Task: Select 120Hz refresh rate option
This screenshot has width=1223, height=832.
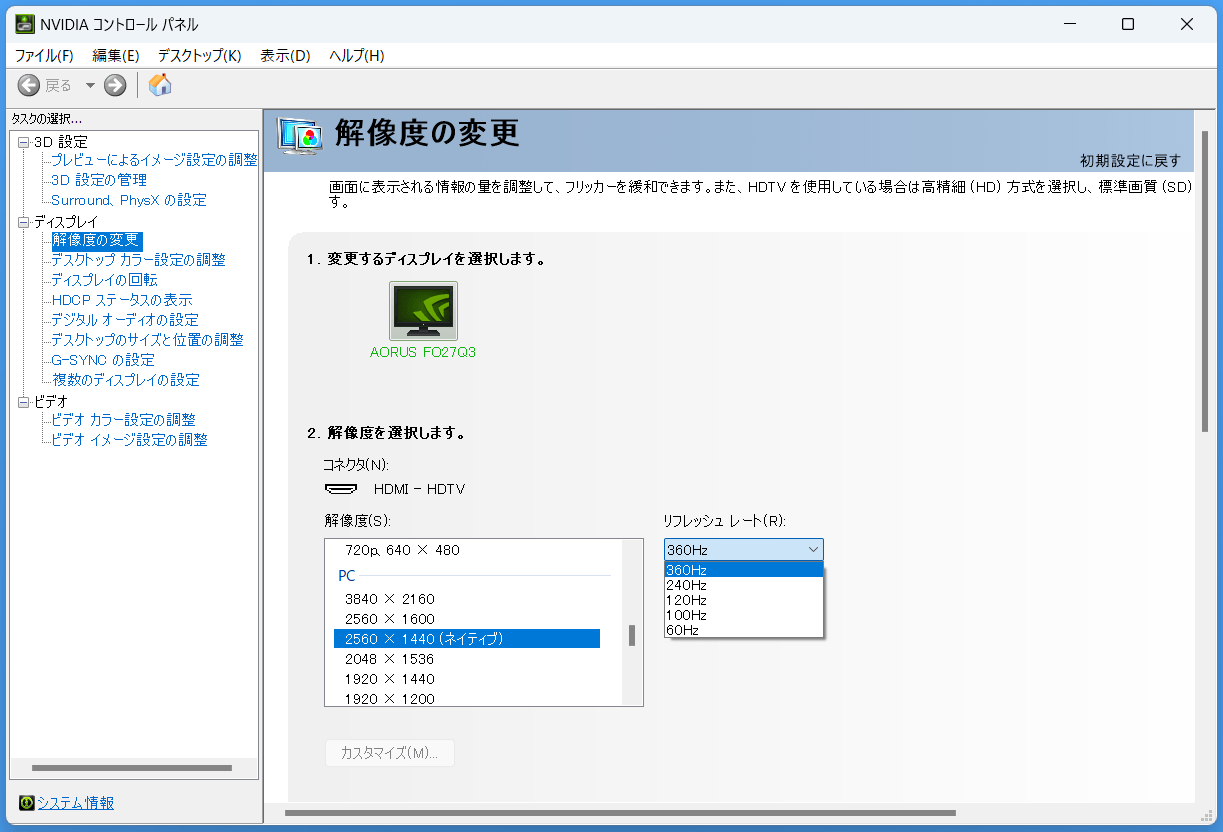Action: (743, 600)
